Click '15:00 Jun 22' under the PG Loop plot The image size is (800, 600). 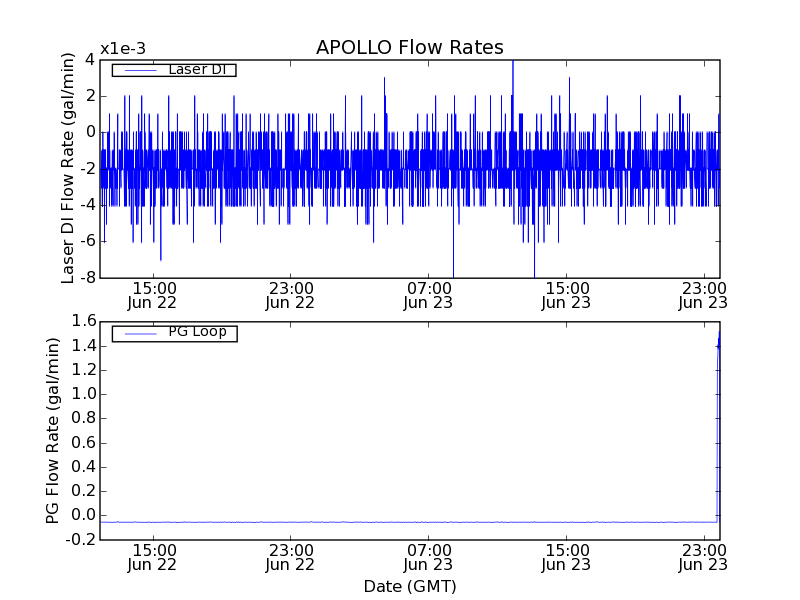click(152, 558)
